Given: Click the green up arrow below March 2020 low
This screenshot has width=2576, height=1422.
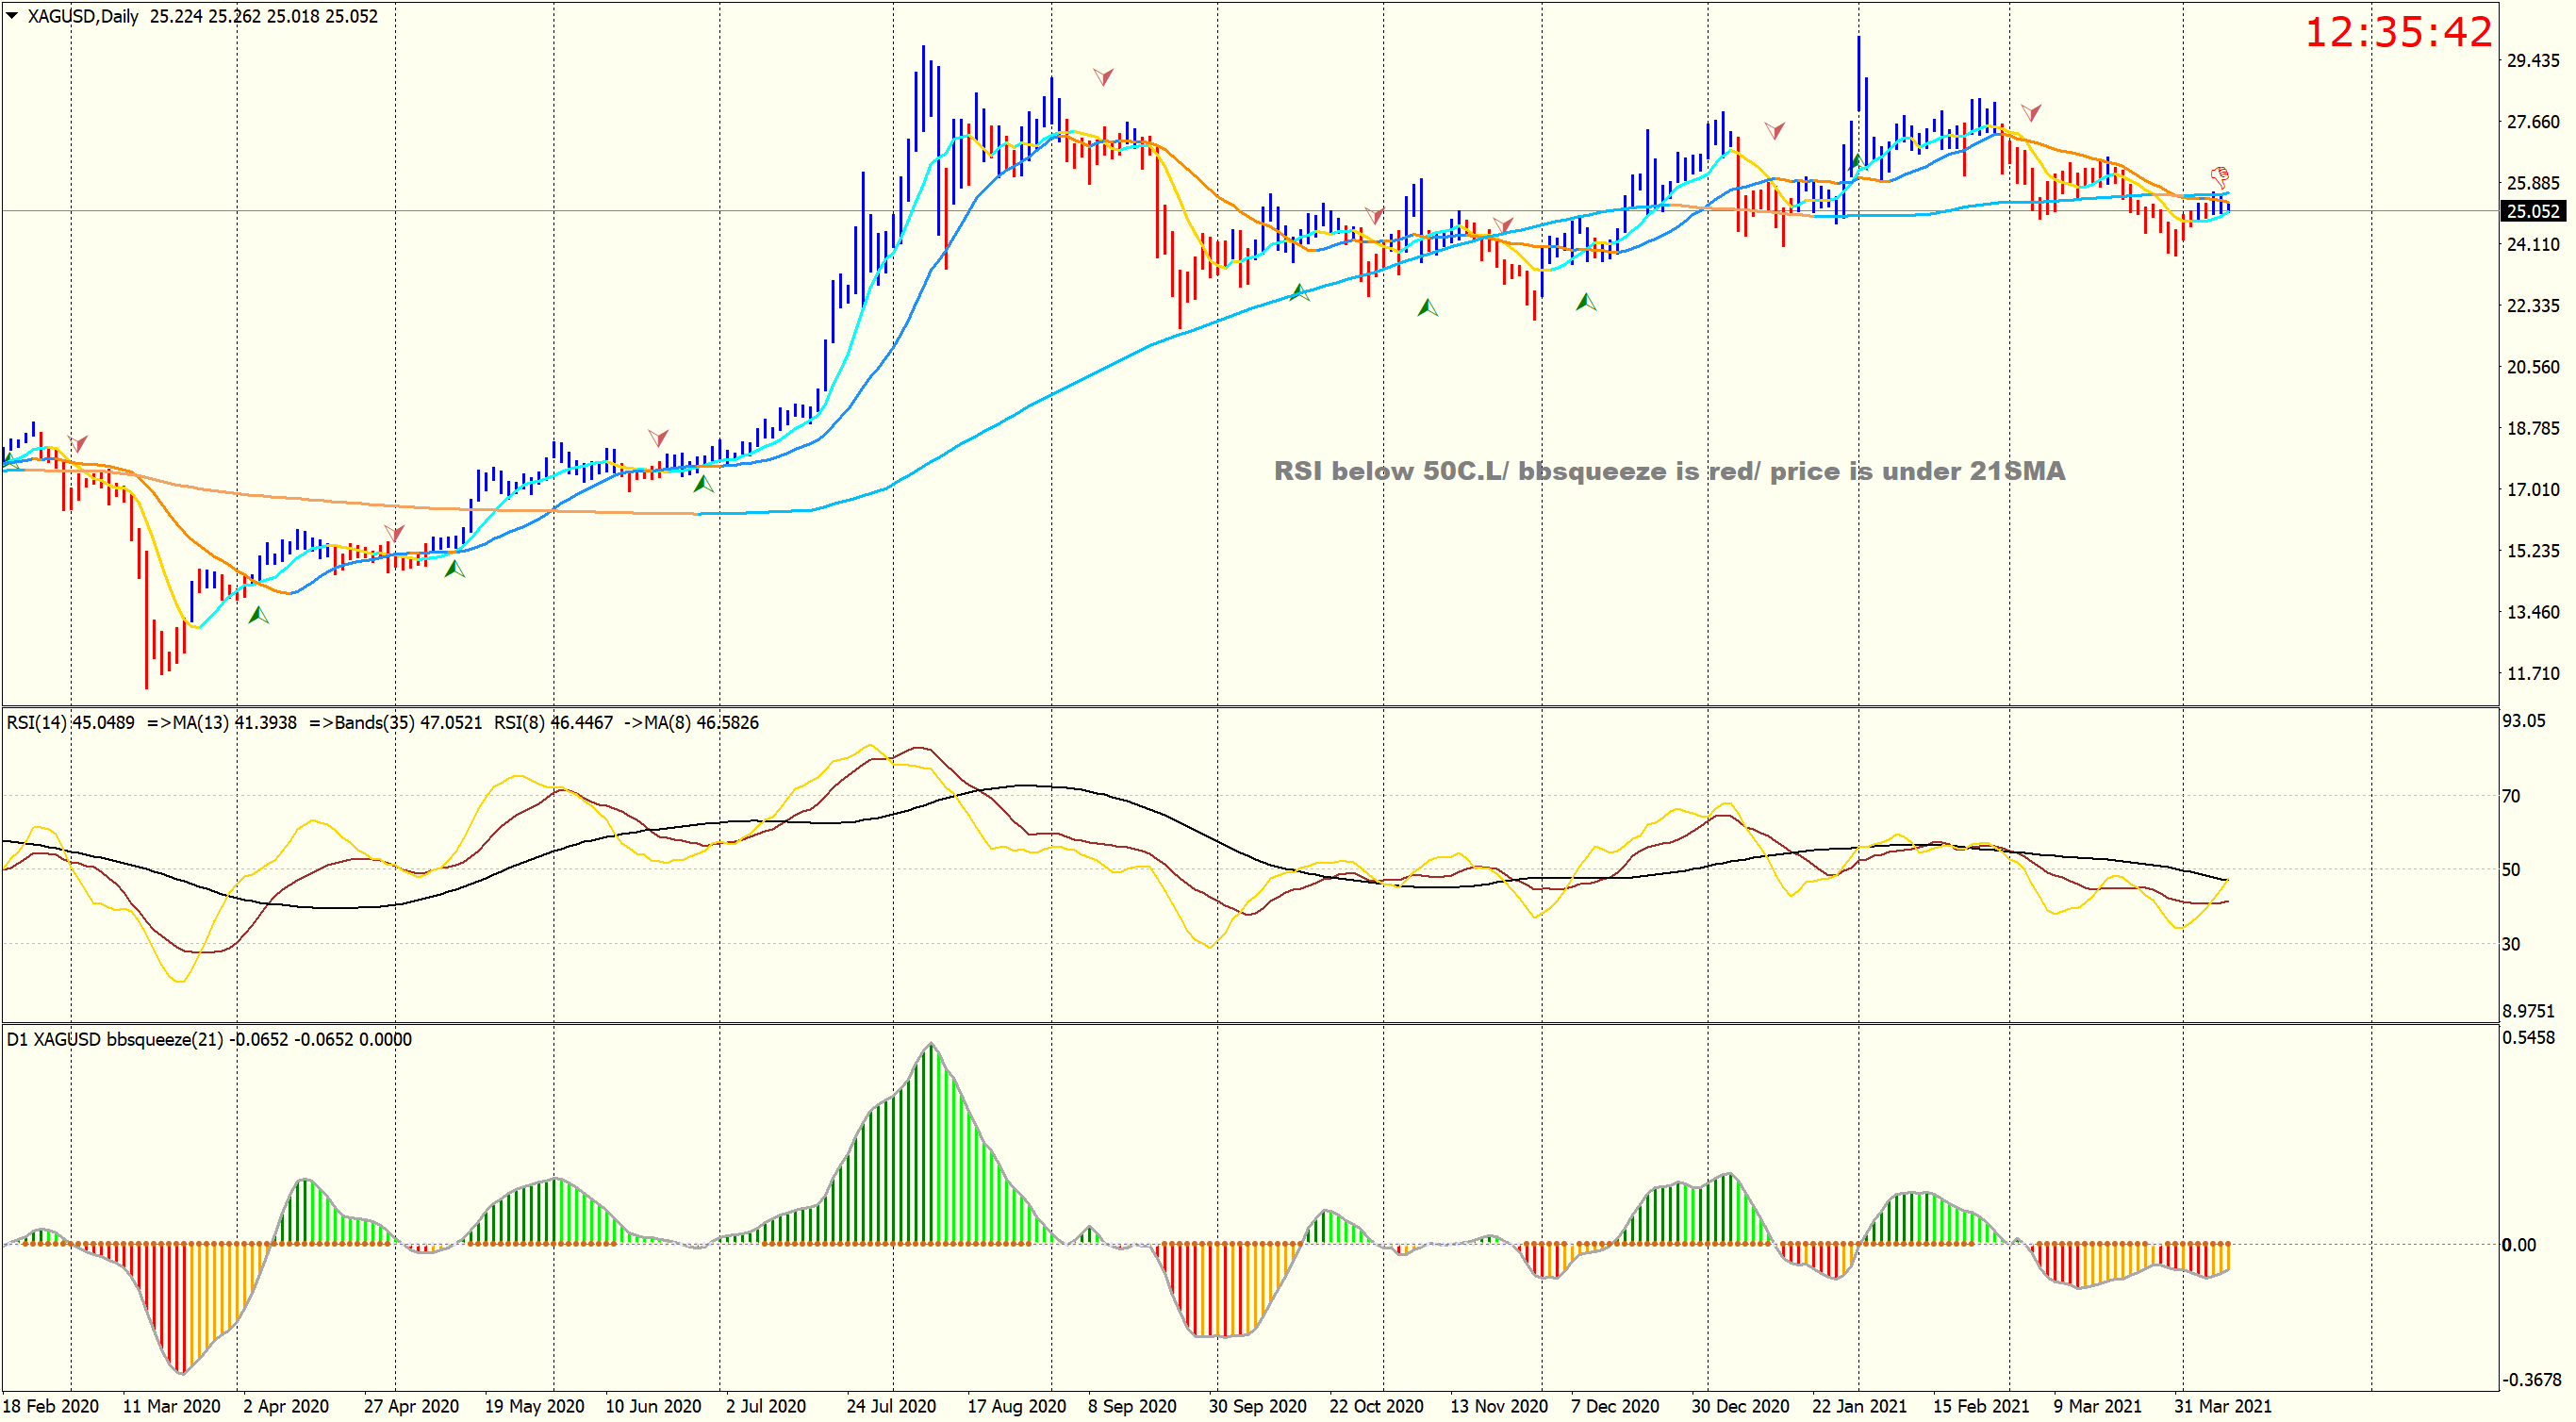Looking at the screenshot, I should pyautogui.click(x=258, y=615).
